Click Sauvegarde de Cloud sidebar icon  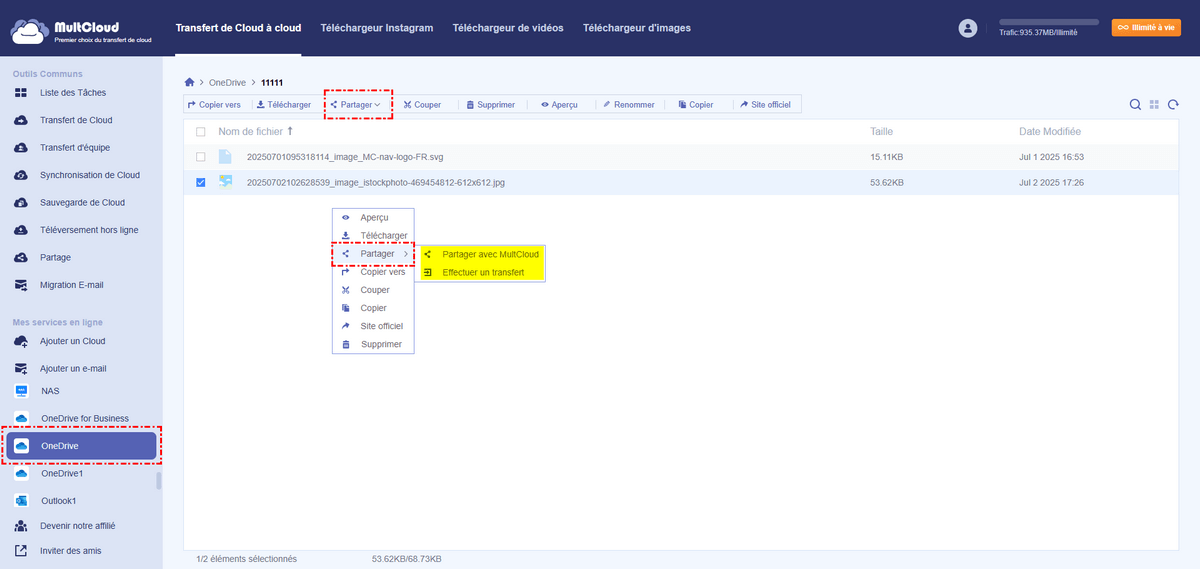tap(21, 202)
